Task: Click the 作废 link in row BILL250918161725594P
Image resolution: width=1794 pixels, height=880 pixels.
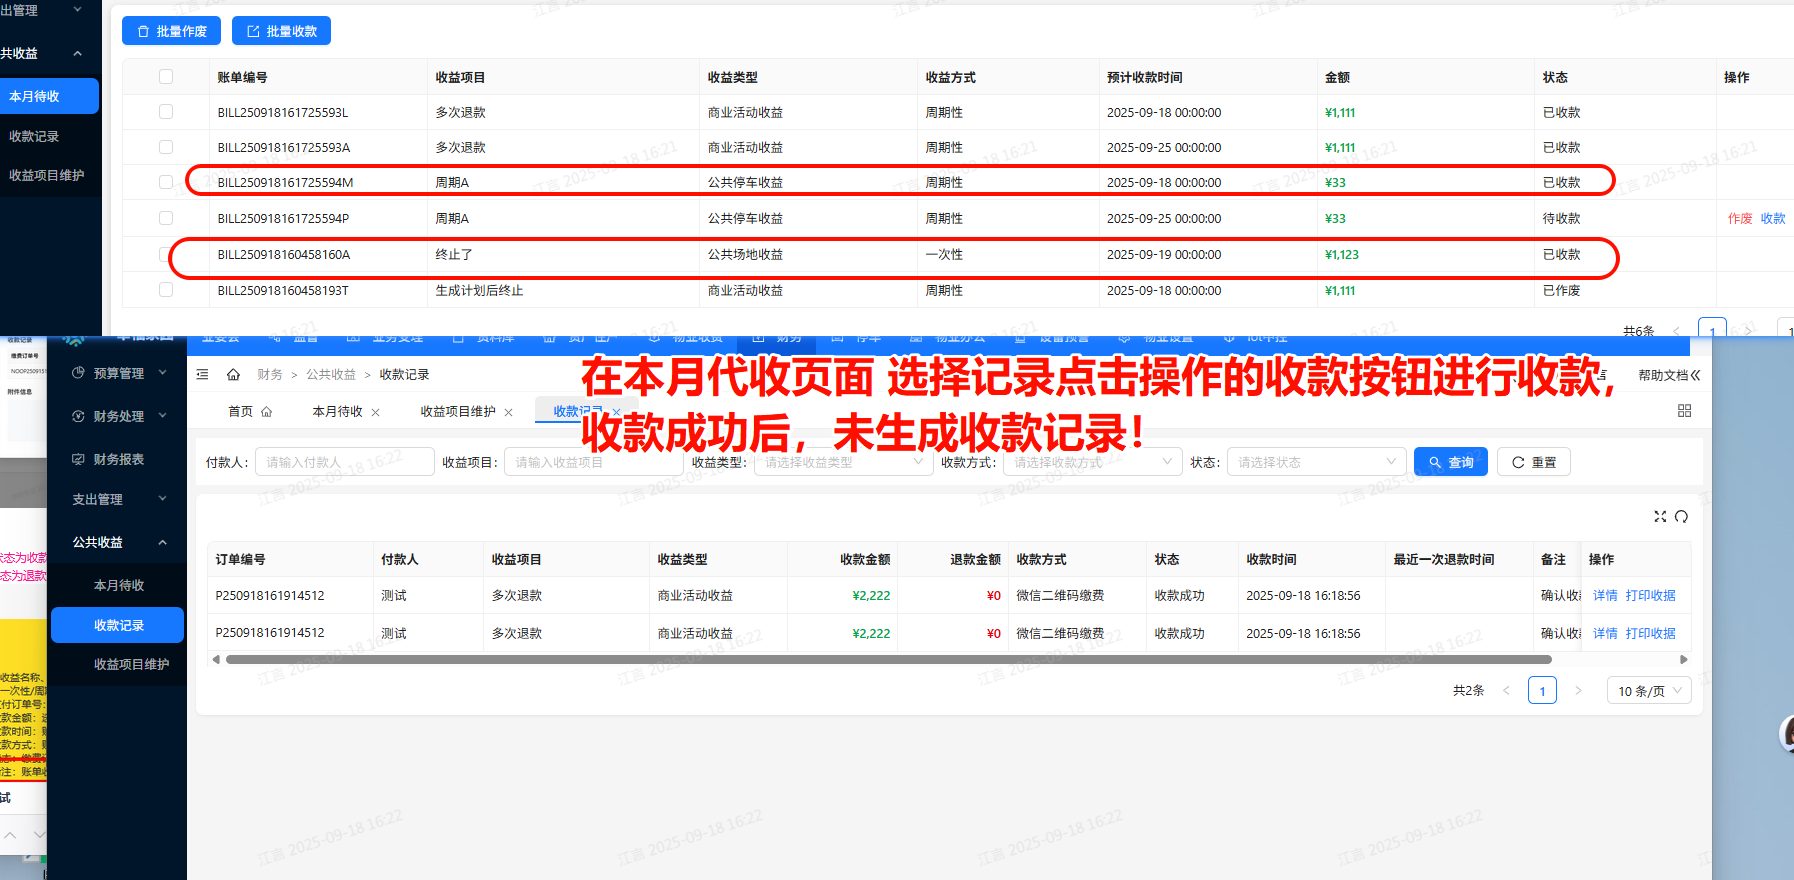Action: point(1740,218)
